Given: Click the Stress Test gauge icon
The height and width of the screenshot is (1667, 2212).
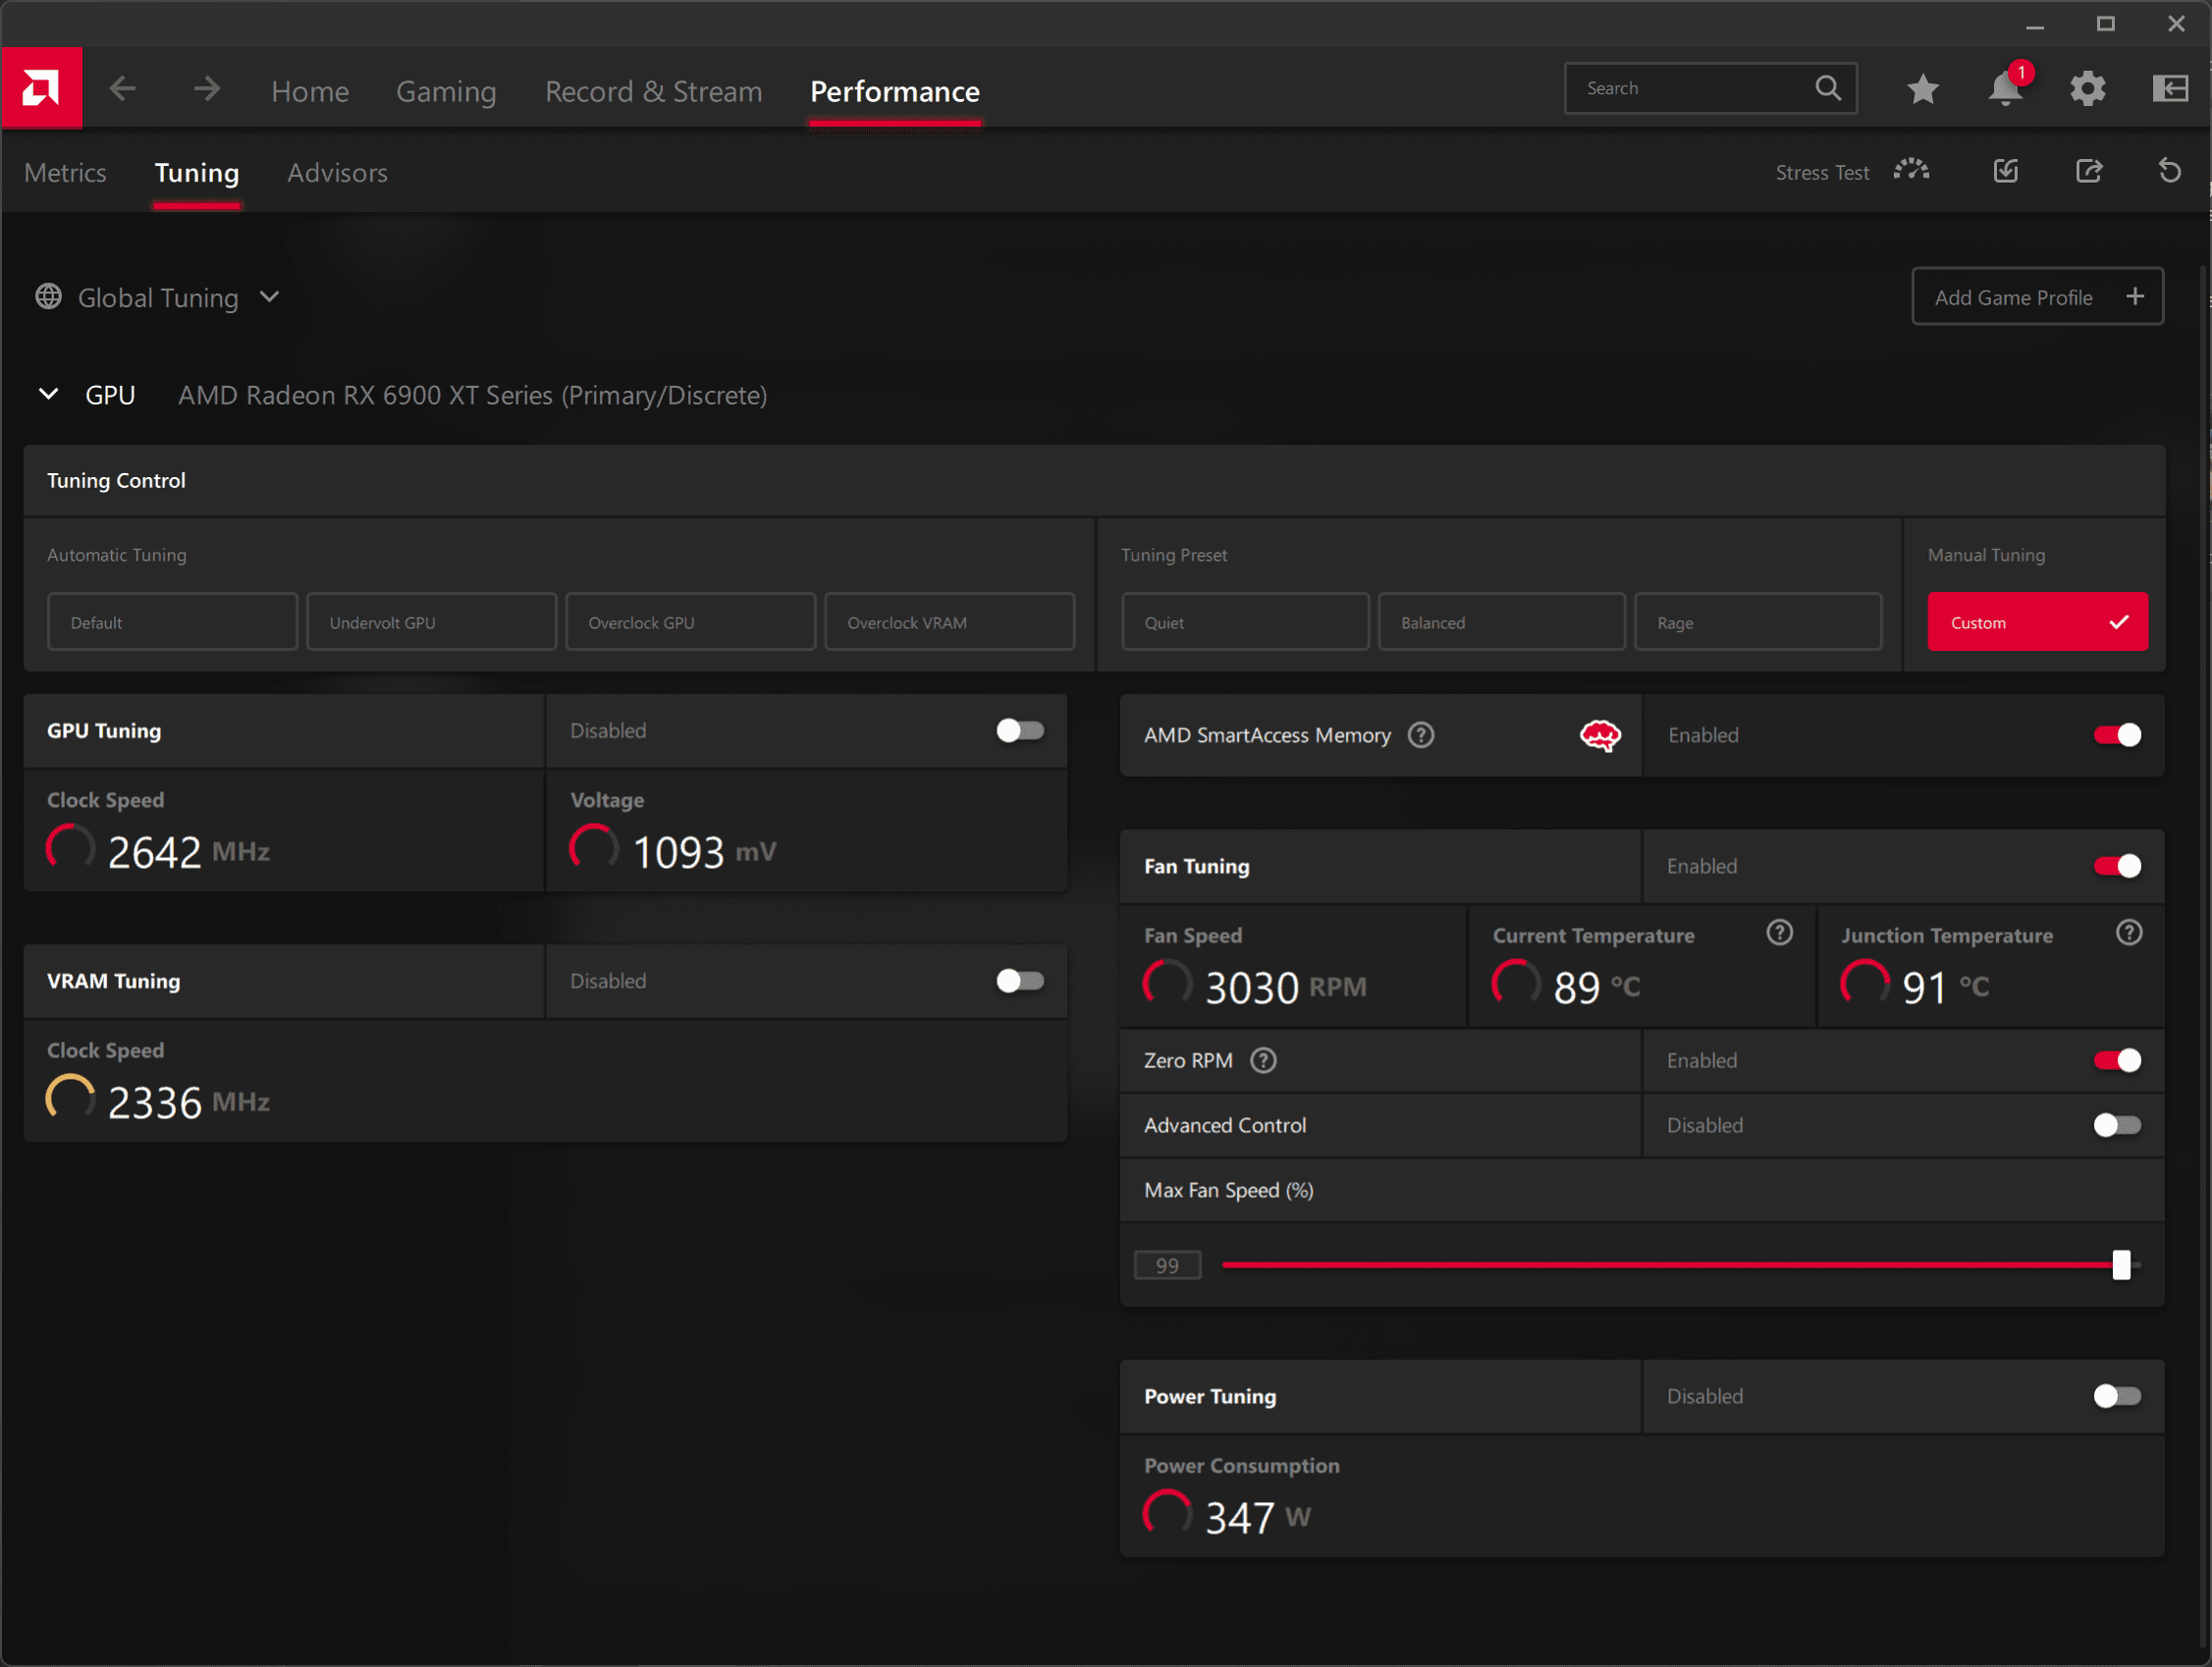Looking at the screenshot, I should pos(1911,171).
